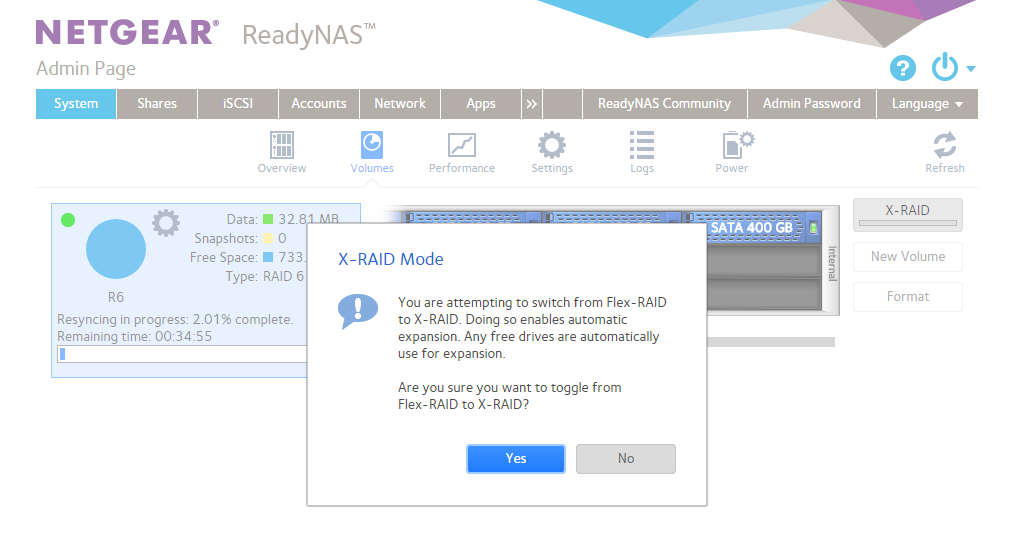
Task: Click the yellow Snapshots legend square
Action: pyautogui.click(x=268, y=238)
